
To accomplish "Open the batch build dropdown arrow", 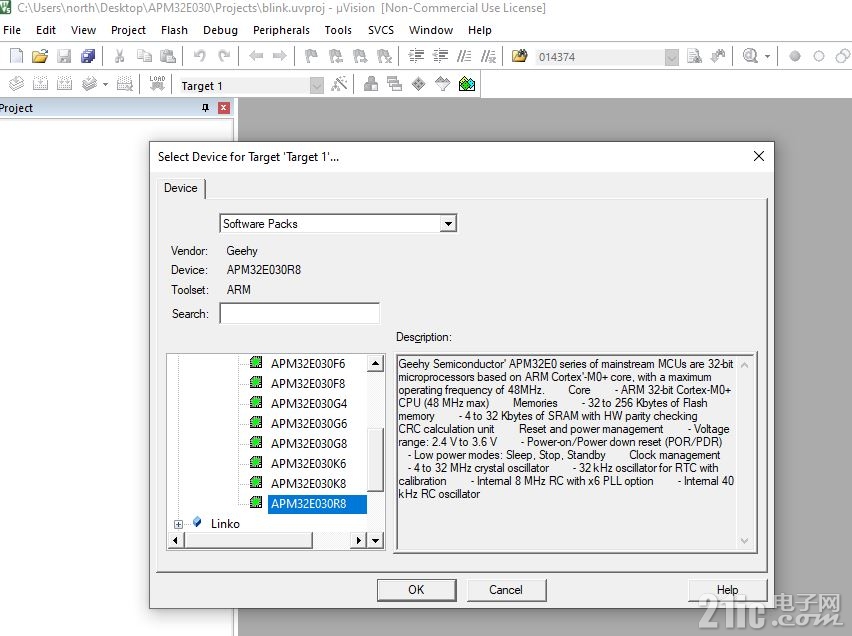I will click(105, 84).
